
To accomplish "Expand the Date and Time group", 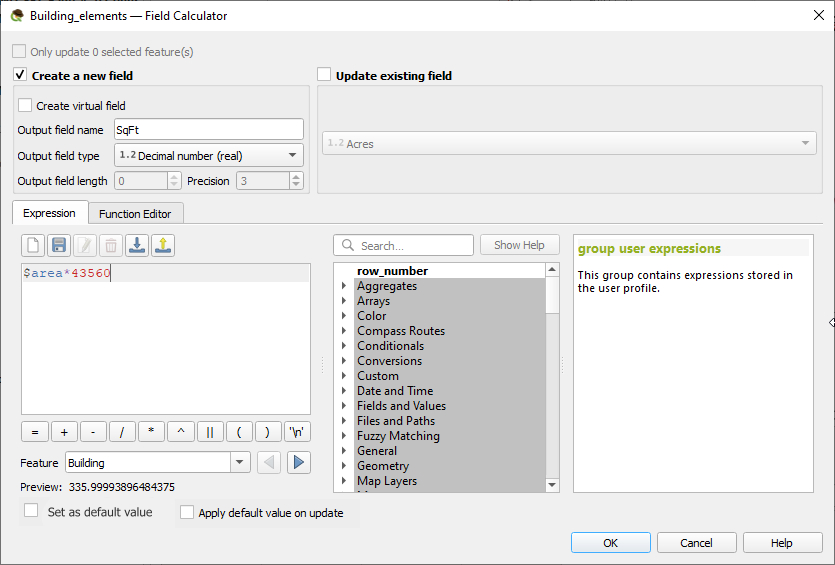I will tap(344, 390).
